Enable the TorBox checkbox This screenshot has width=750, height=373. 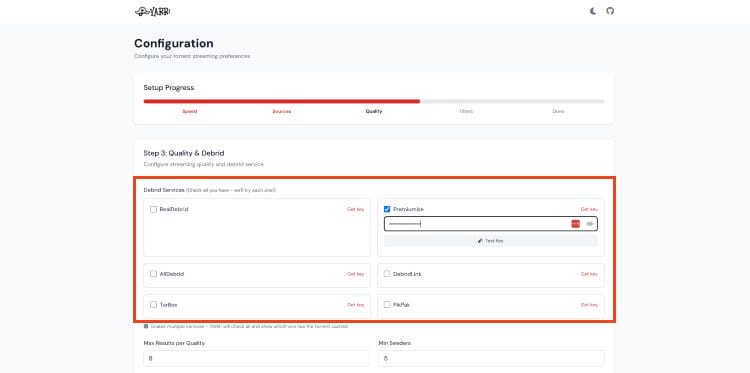pos(154,305)
